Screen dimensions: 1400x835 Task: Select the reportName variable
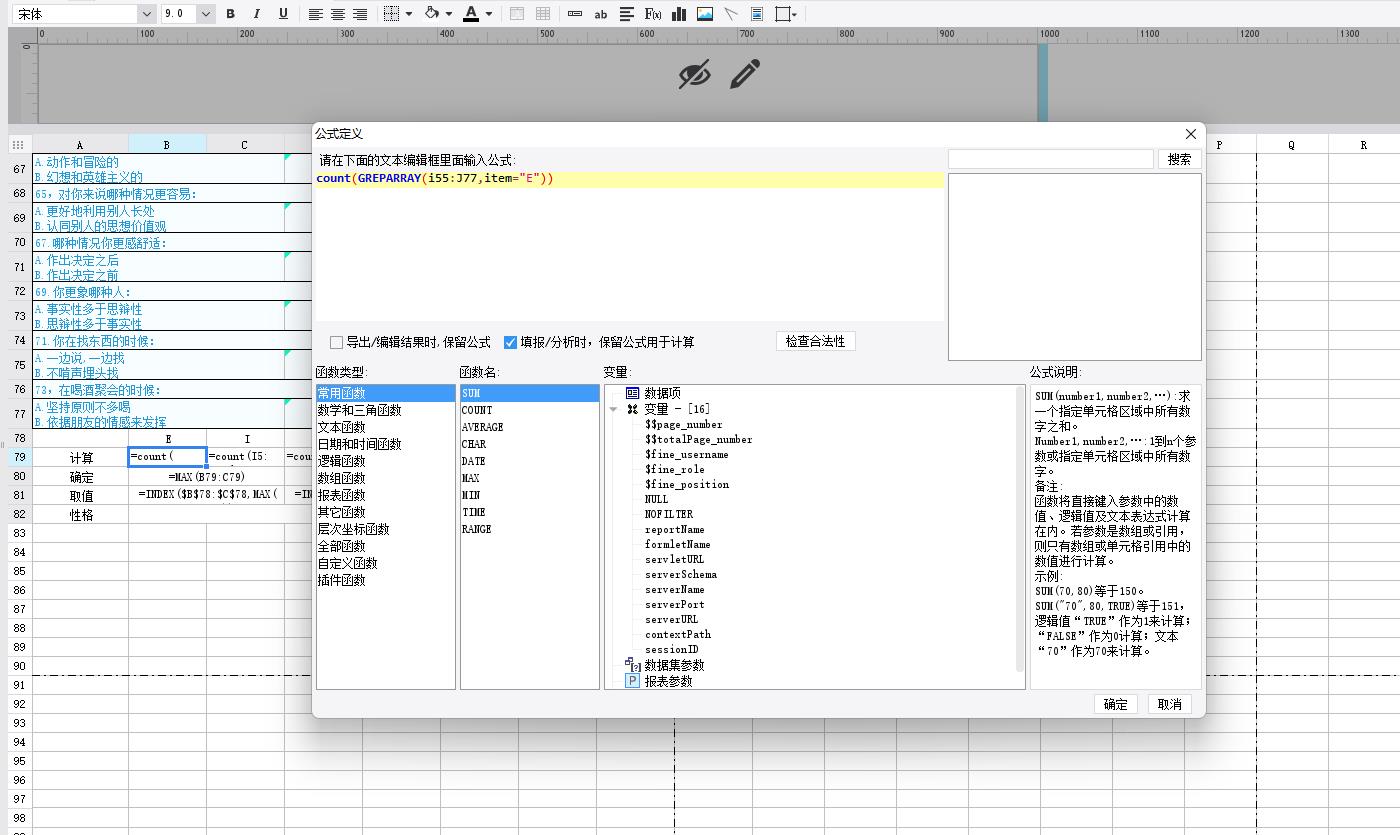coord(675,530)
